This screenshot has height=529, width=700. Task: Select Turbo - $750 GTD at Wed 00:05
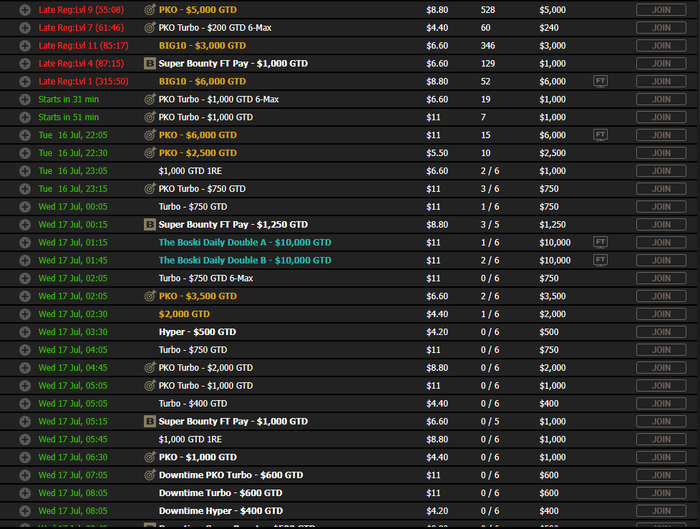click(193, 207)
